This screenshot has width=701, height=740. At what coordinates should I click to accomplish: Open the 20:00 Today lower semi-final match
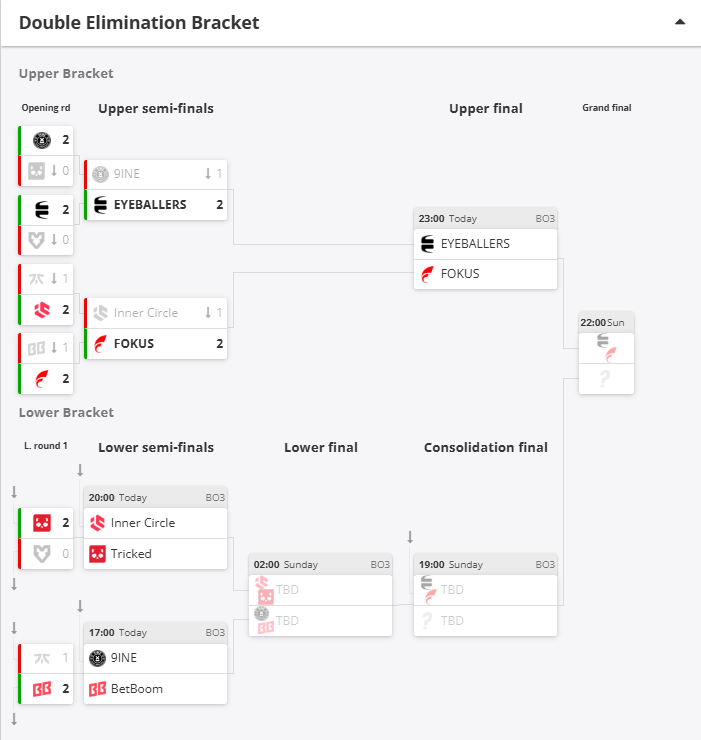[x=155, y=497]
